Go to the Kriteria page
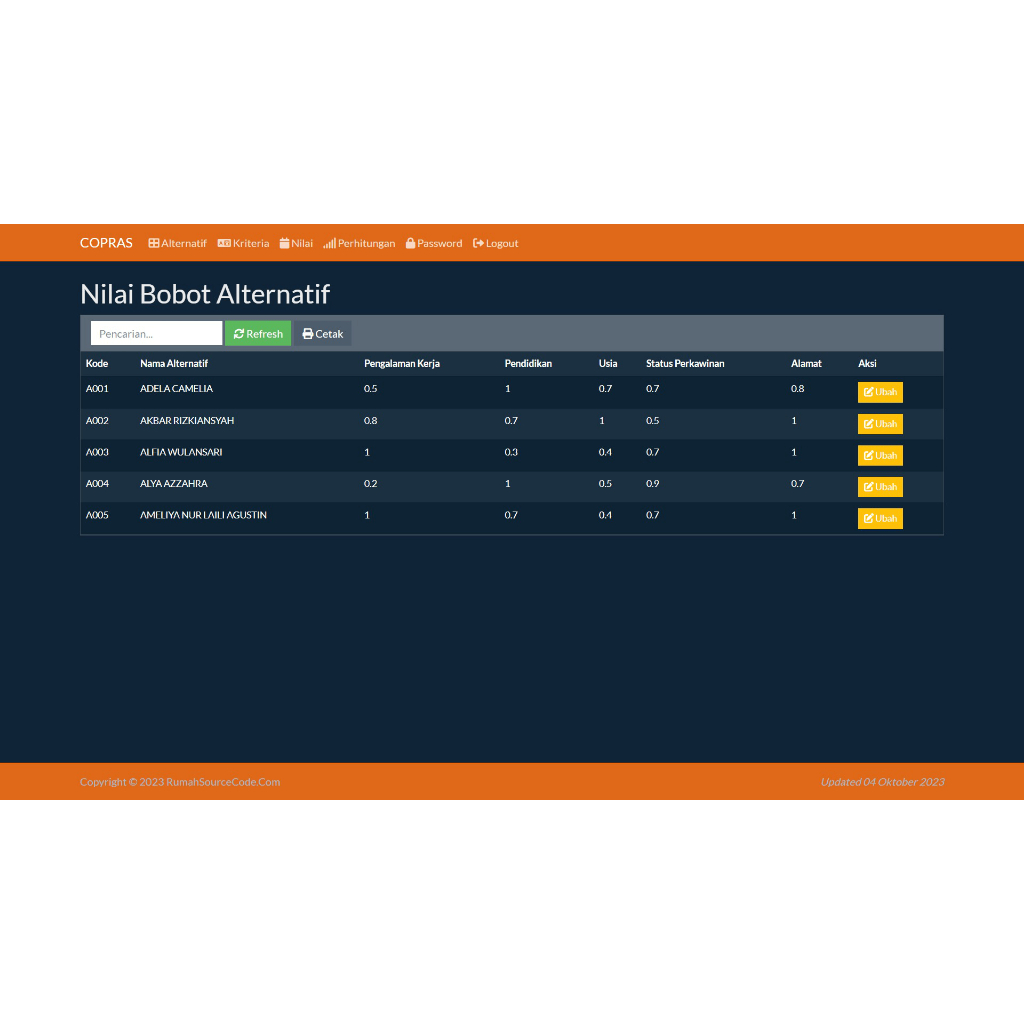 pyautogui.click(x=243, y=243)
